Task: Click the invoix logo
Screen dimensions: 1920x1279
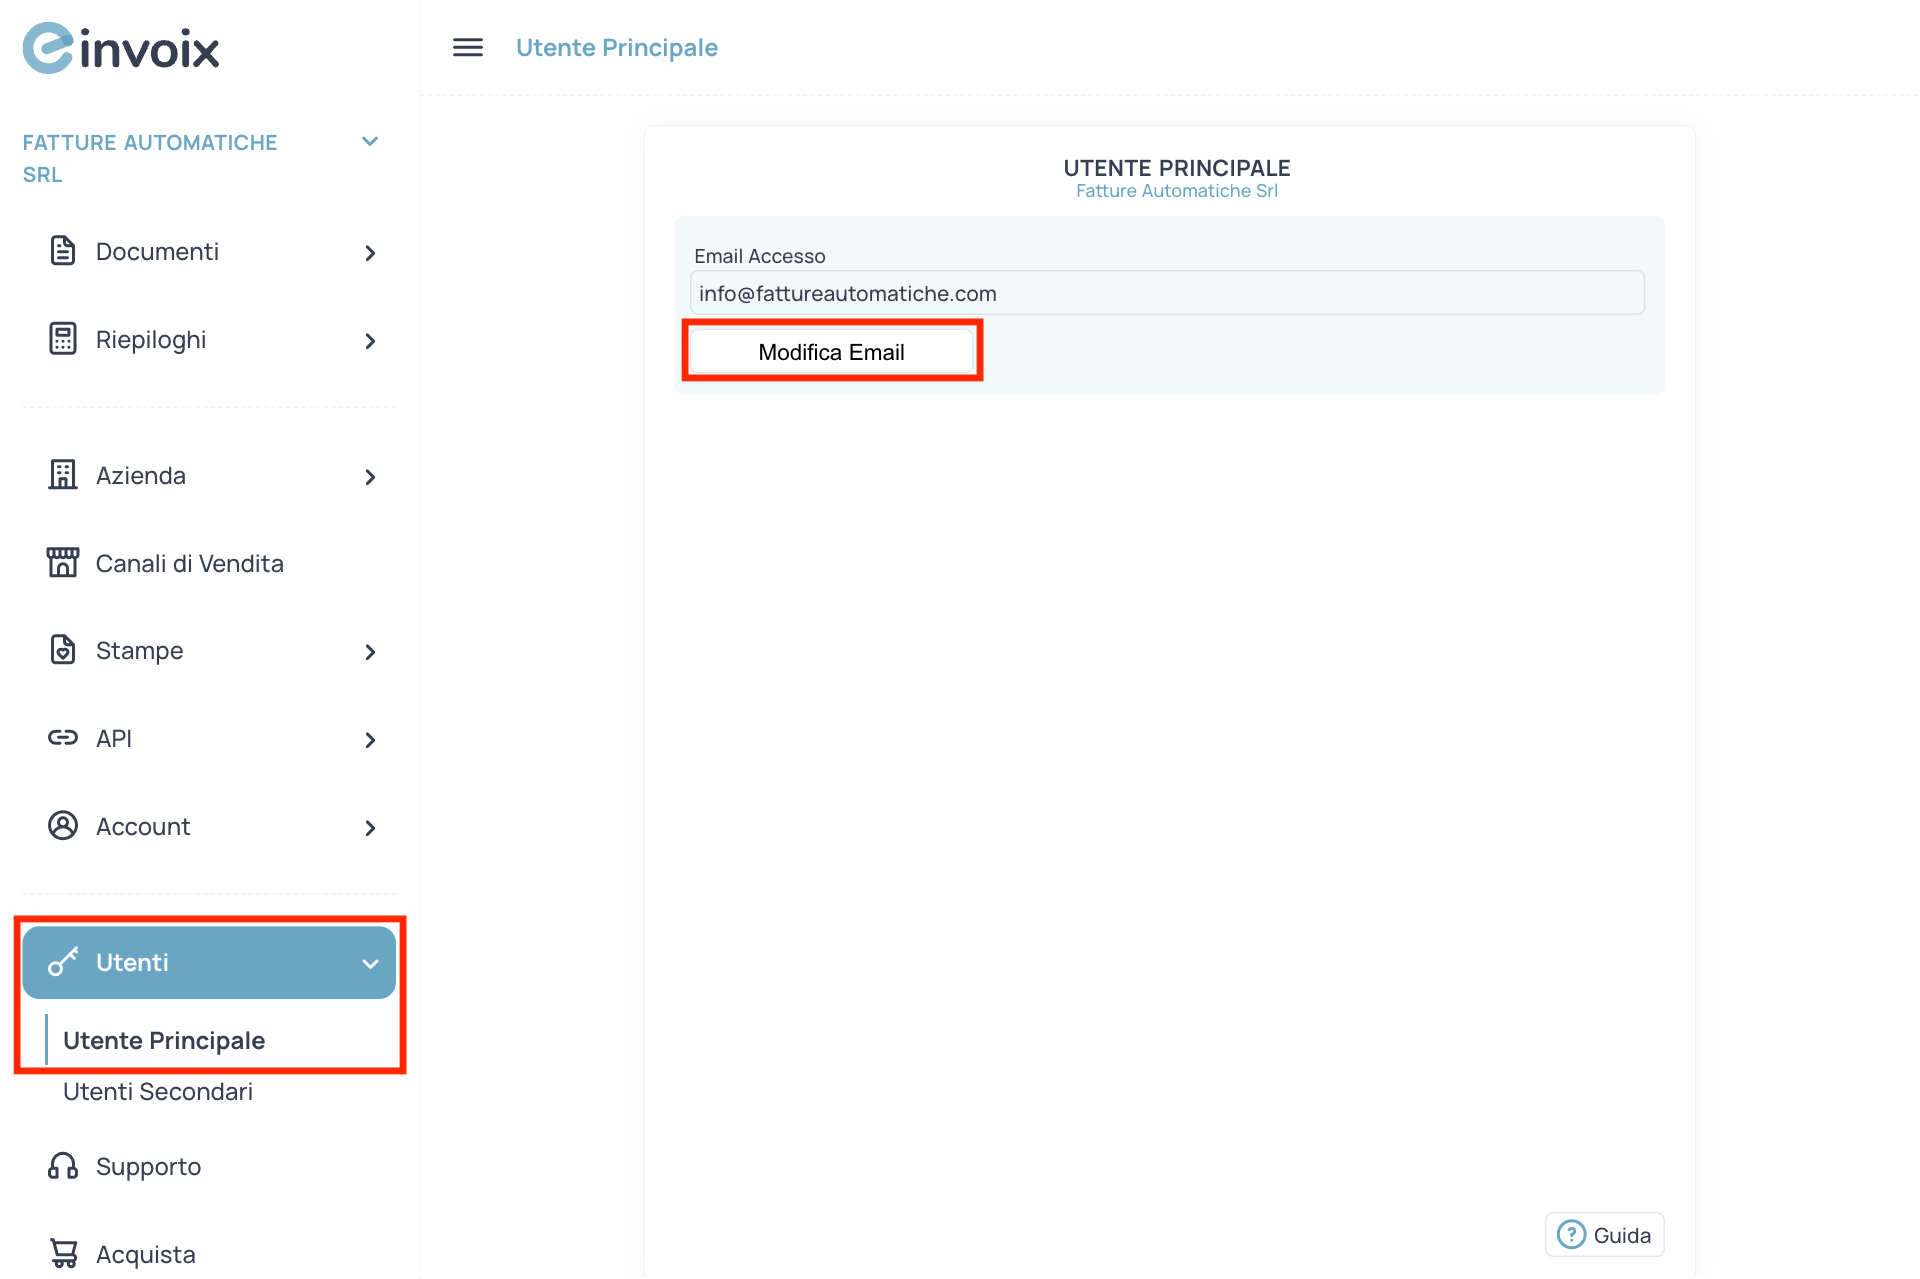Action: point(121,48)
